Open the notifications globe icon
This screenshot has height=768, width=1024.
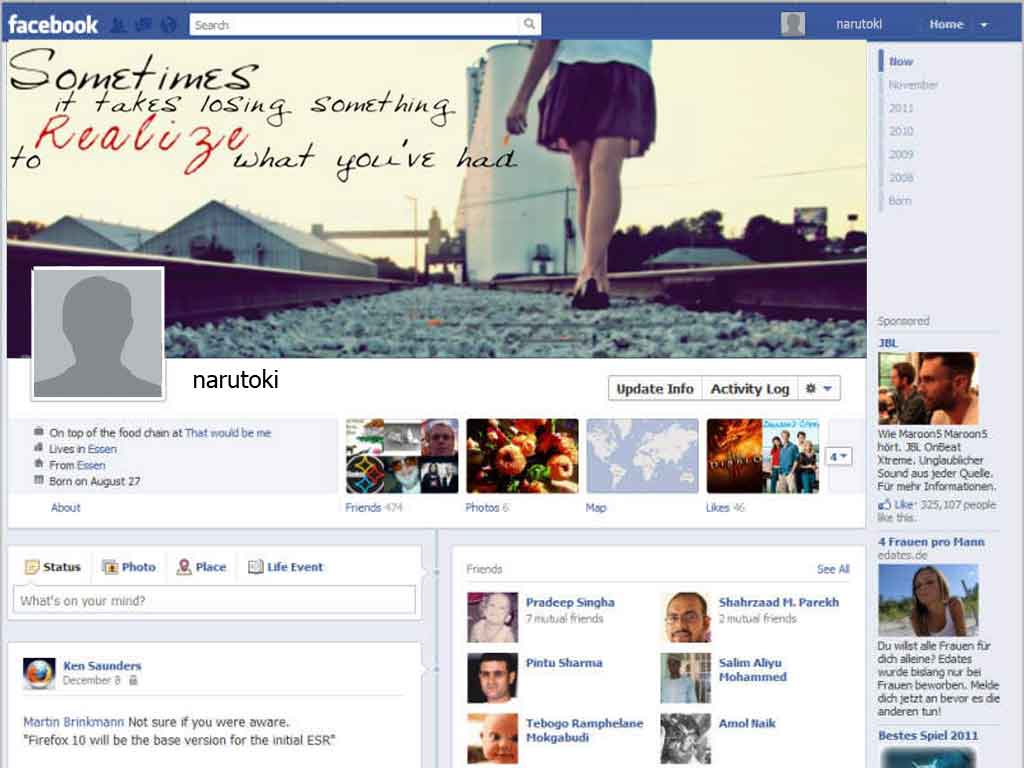pyautogui.click(x=168, y=25)
